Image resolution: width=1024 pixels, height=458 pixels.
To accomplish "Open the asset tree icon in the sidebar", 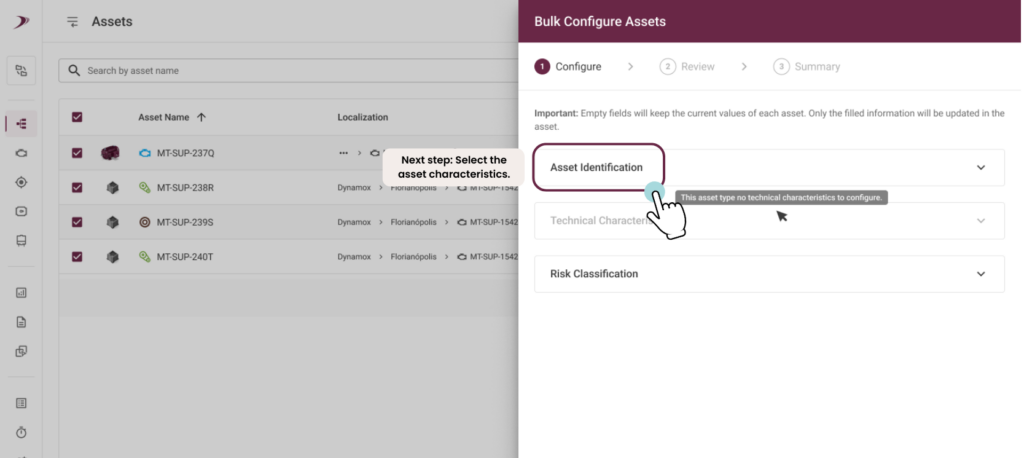I will coord(21,123).
